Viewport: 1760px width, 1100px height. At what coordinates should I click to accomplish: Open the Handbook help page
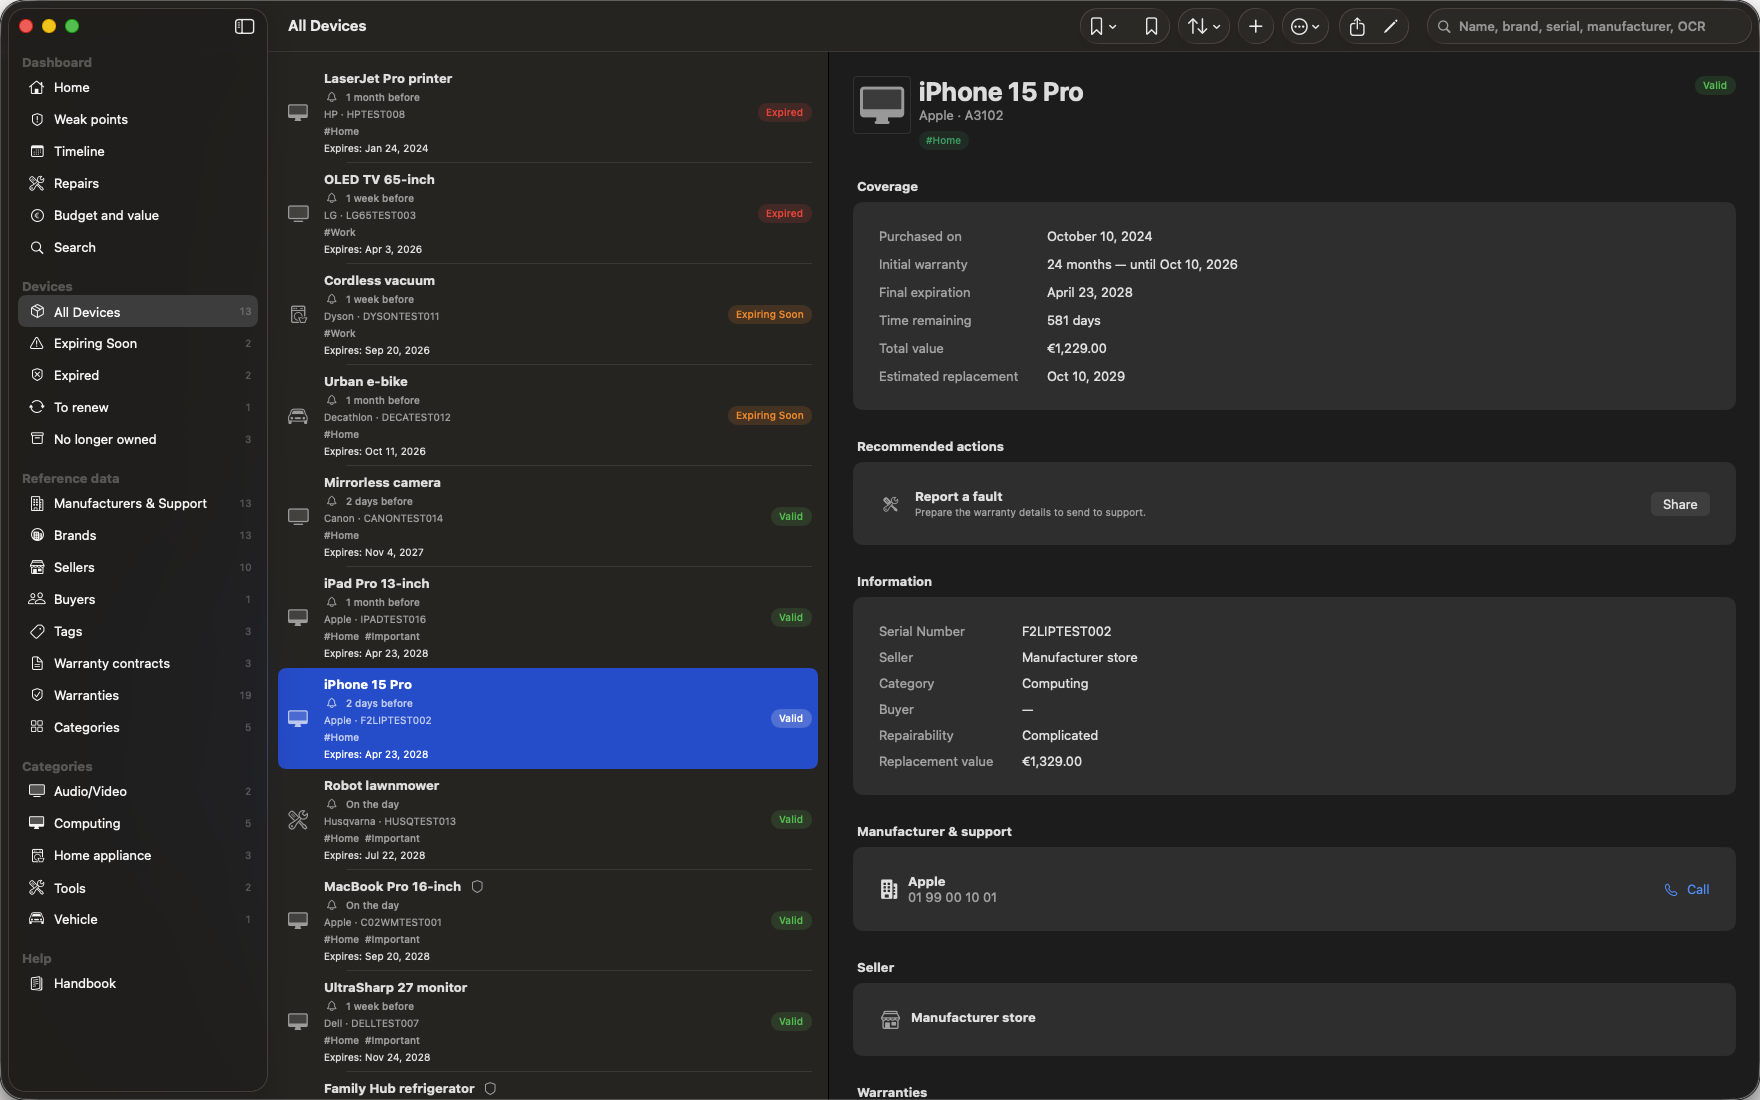(x=138, y=984)
